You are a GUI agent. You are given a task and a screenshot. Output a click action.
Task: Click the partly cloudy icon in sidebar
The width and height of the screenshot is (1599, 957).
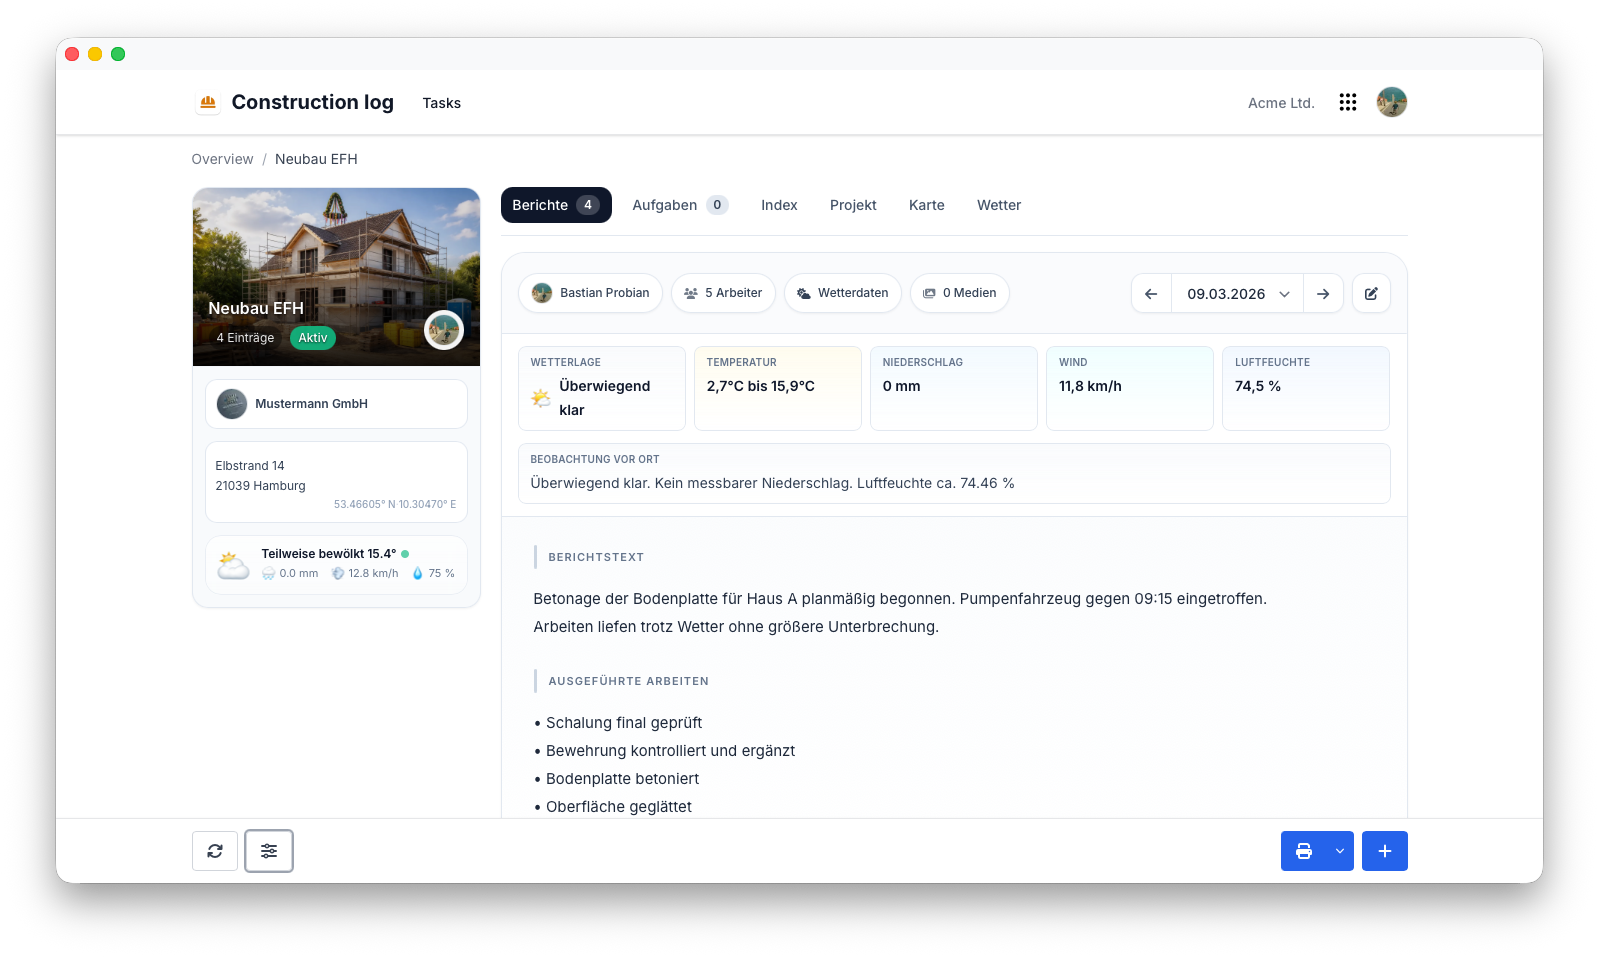tap(233, 566)
